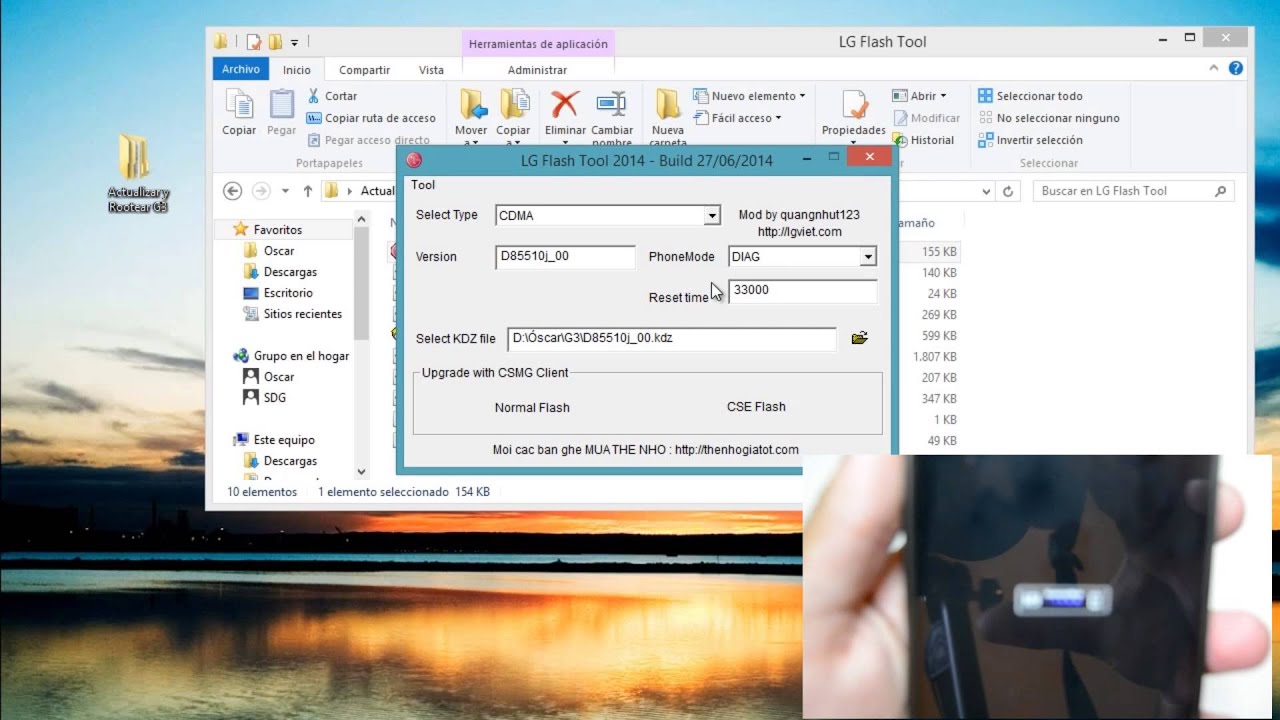Open the Actualizar y Rootear G3 desktop folder
This screenshot has width=1280, height=720.
(138, 174)
